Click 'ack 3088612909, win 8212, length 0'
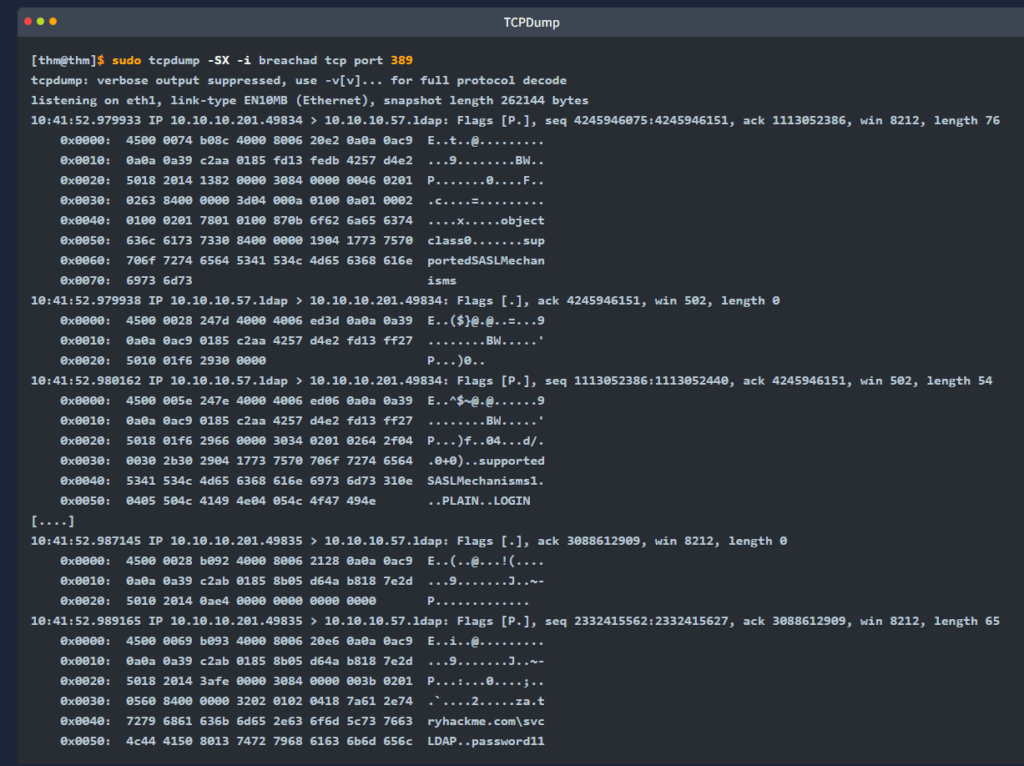 coord(662,541)
